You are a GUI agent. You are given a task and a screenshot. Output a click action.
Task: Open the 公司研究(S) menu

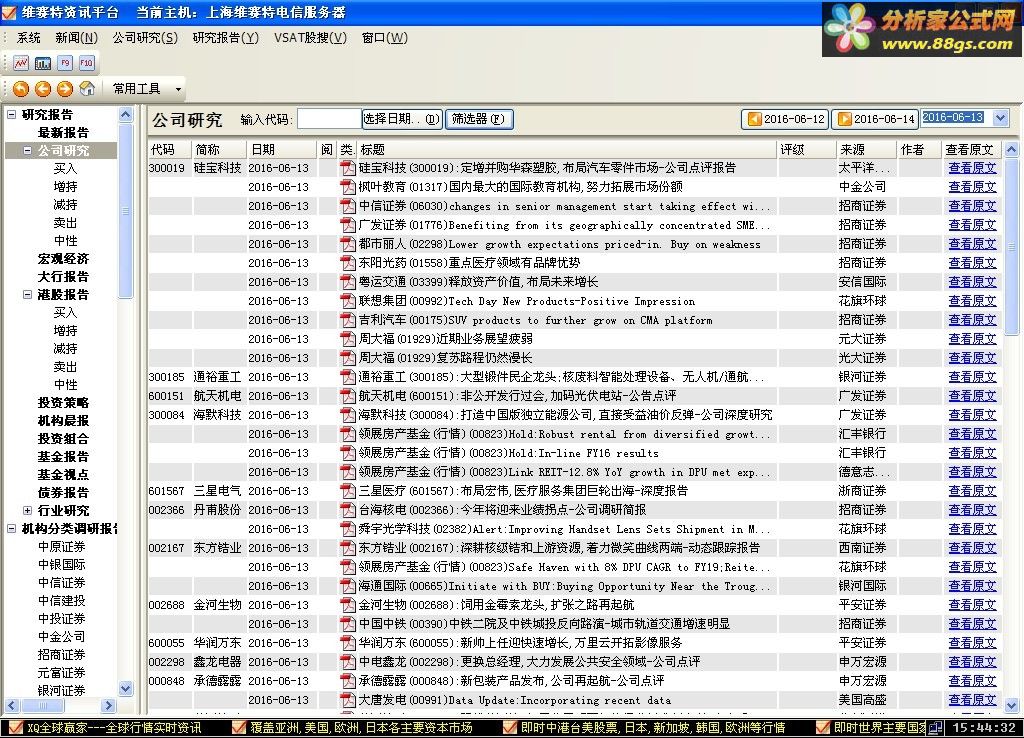[x=145, y=38]
